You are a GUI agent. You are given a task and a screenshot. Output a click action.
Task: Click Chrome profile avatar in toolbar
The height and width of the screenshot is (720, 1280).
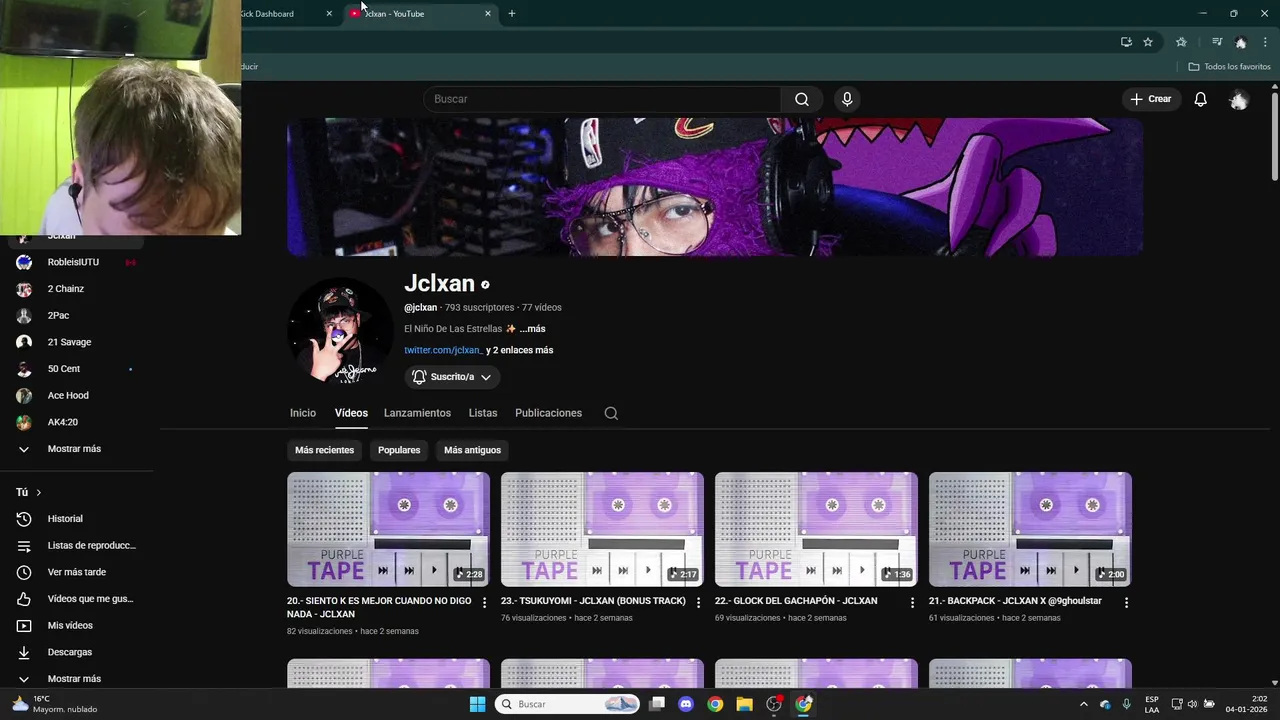coord(1241,42)
